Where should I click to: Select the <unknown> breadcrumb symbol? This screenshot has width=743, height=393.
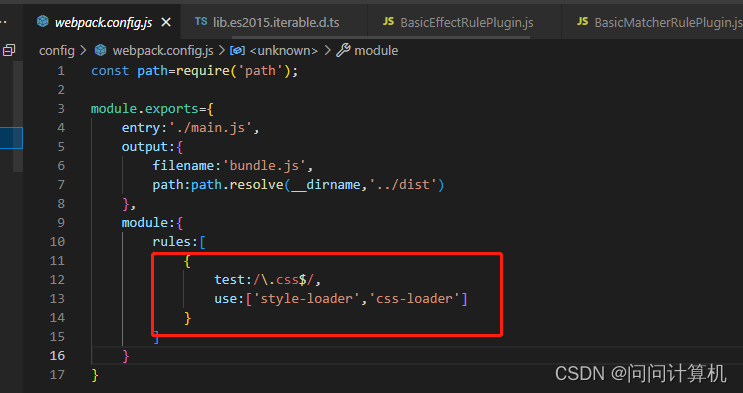click(x=283, y=50)
